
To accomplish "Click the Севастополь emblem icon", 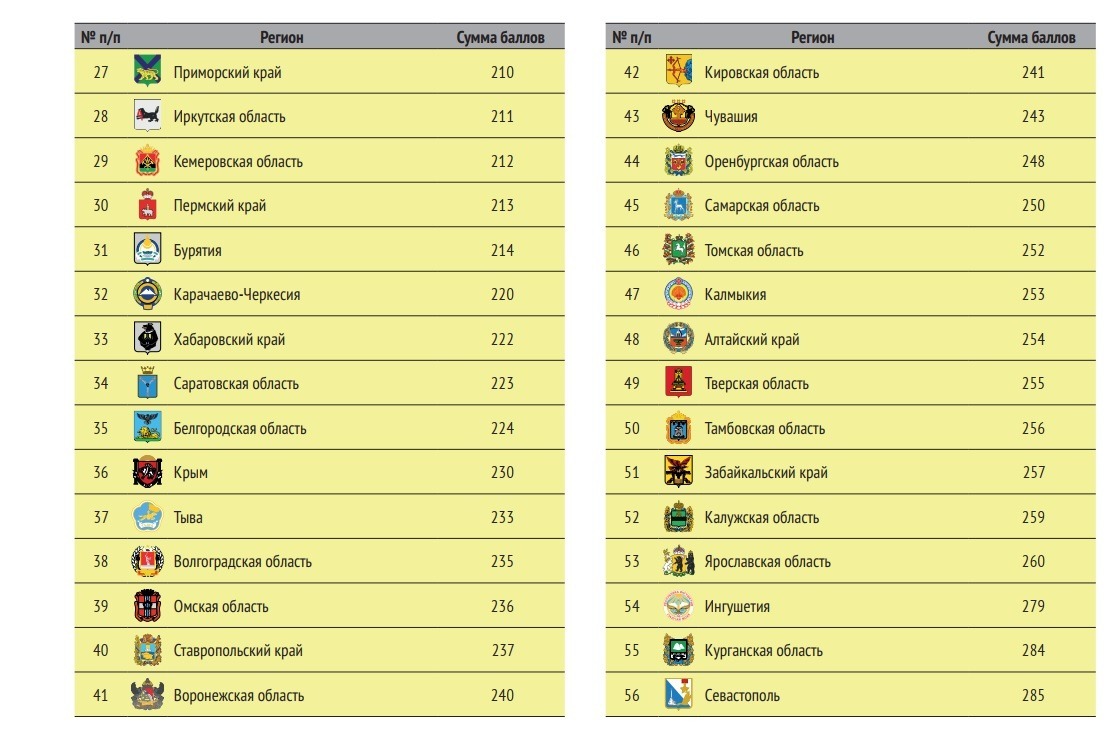I will coord(678,695).
